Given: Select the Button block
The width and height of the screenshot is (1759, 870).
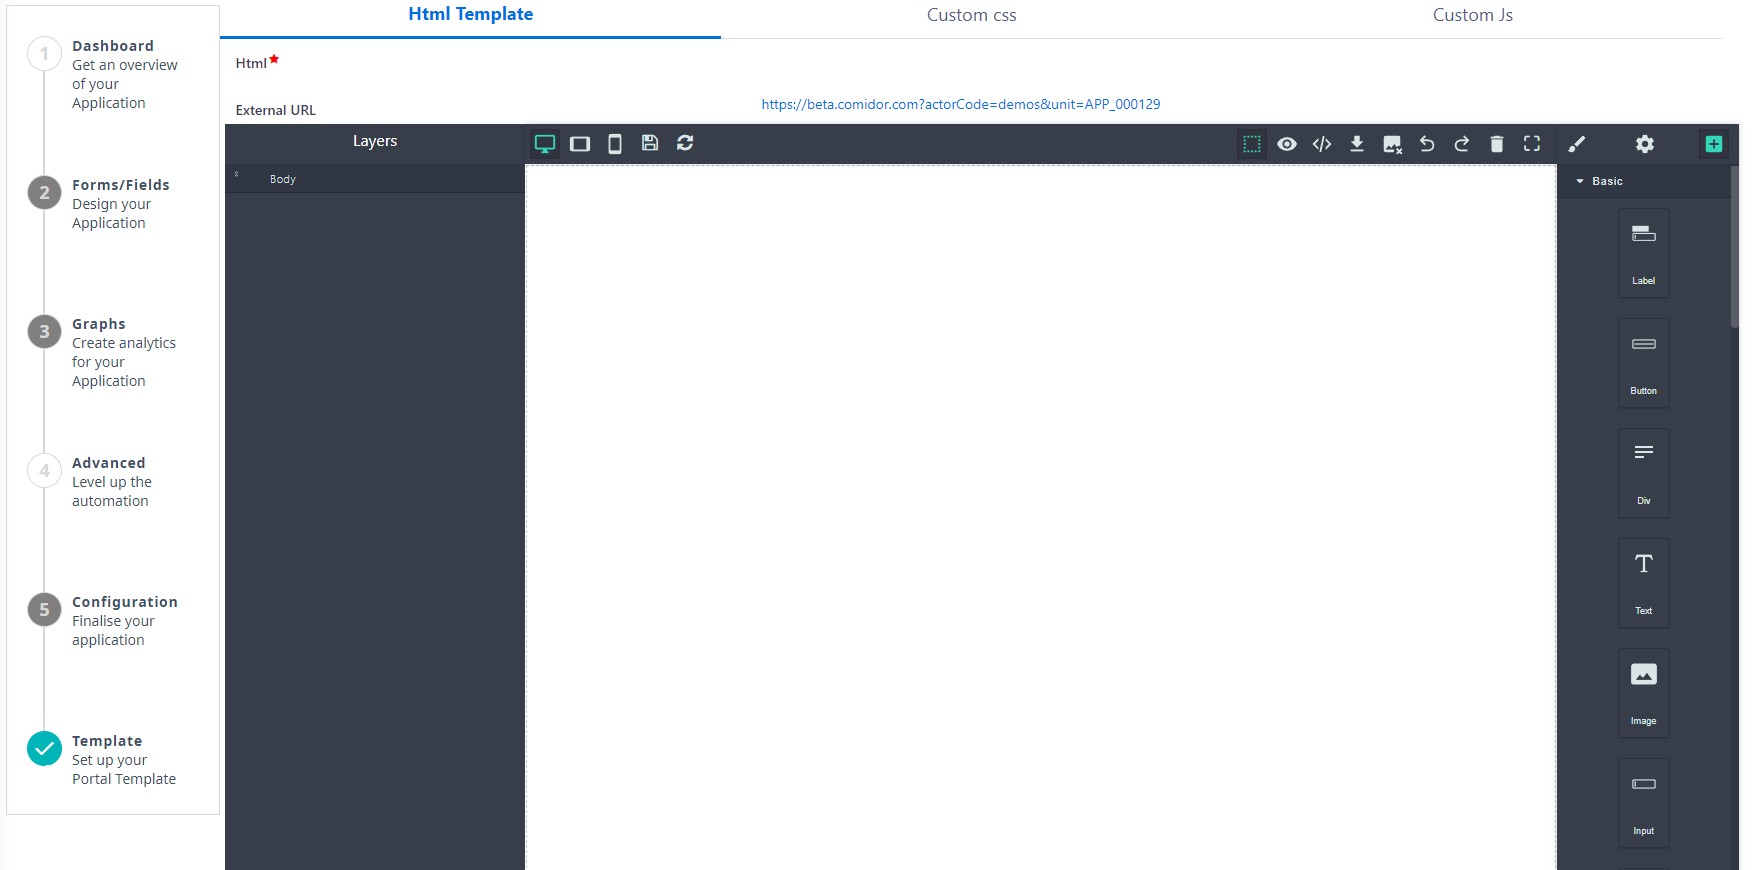Looking at the screenshot, I should pos(1644,363).
